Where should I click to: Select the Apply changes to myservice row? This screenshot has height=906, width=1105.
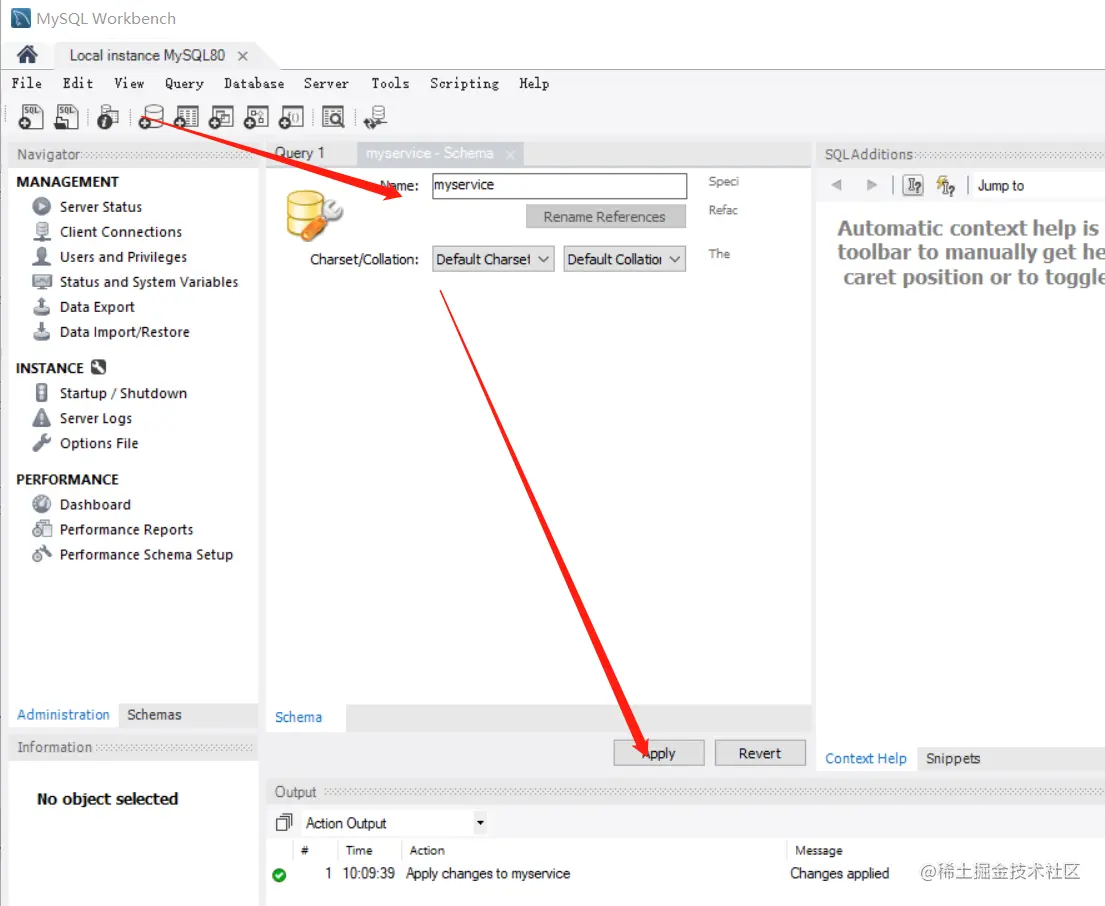[488, 874]
